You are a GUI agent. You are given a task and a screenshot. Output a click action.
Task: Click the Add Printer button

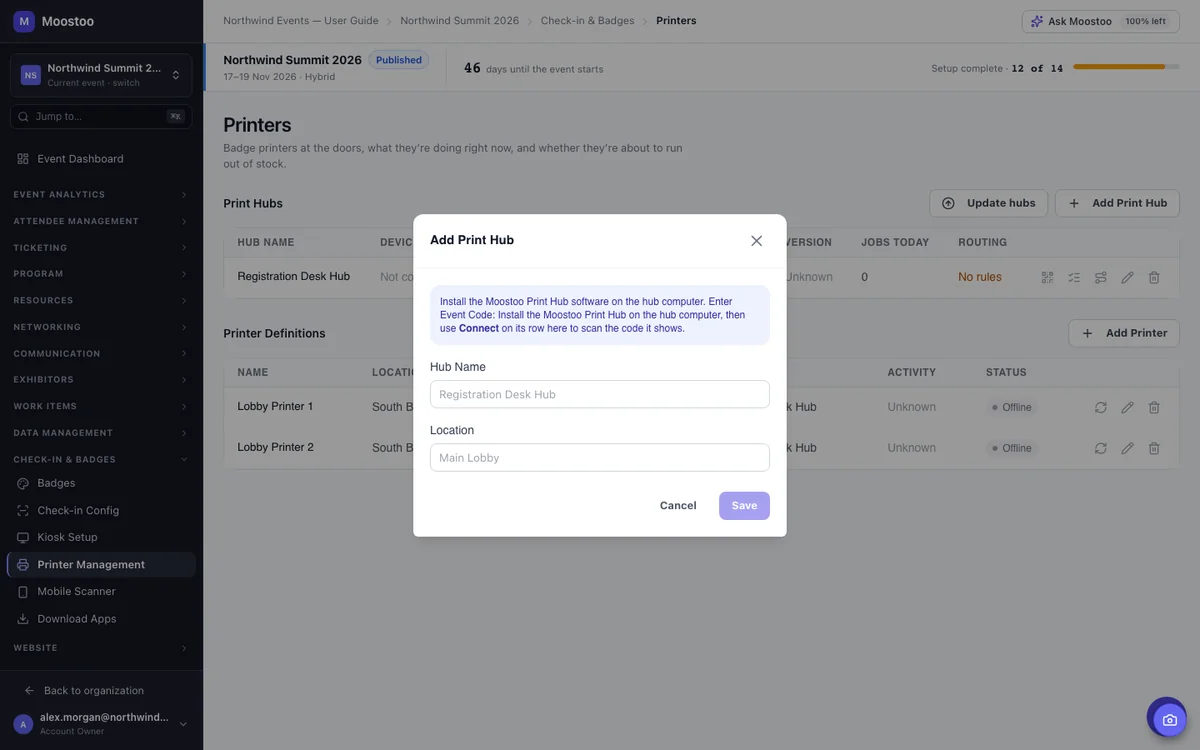(x=1124, y=333)
